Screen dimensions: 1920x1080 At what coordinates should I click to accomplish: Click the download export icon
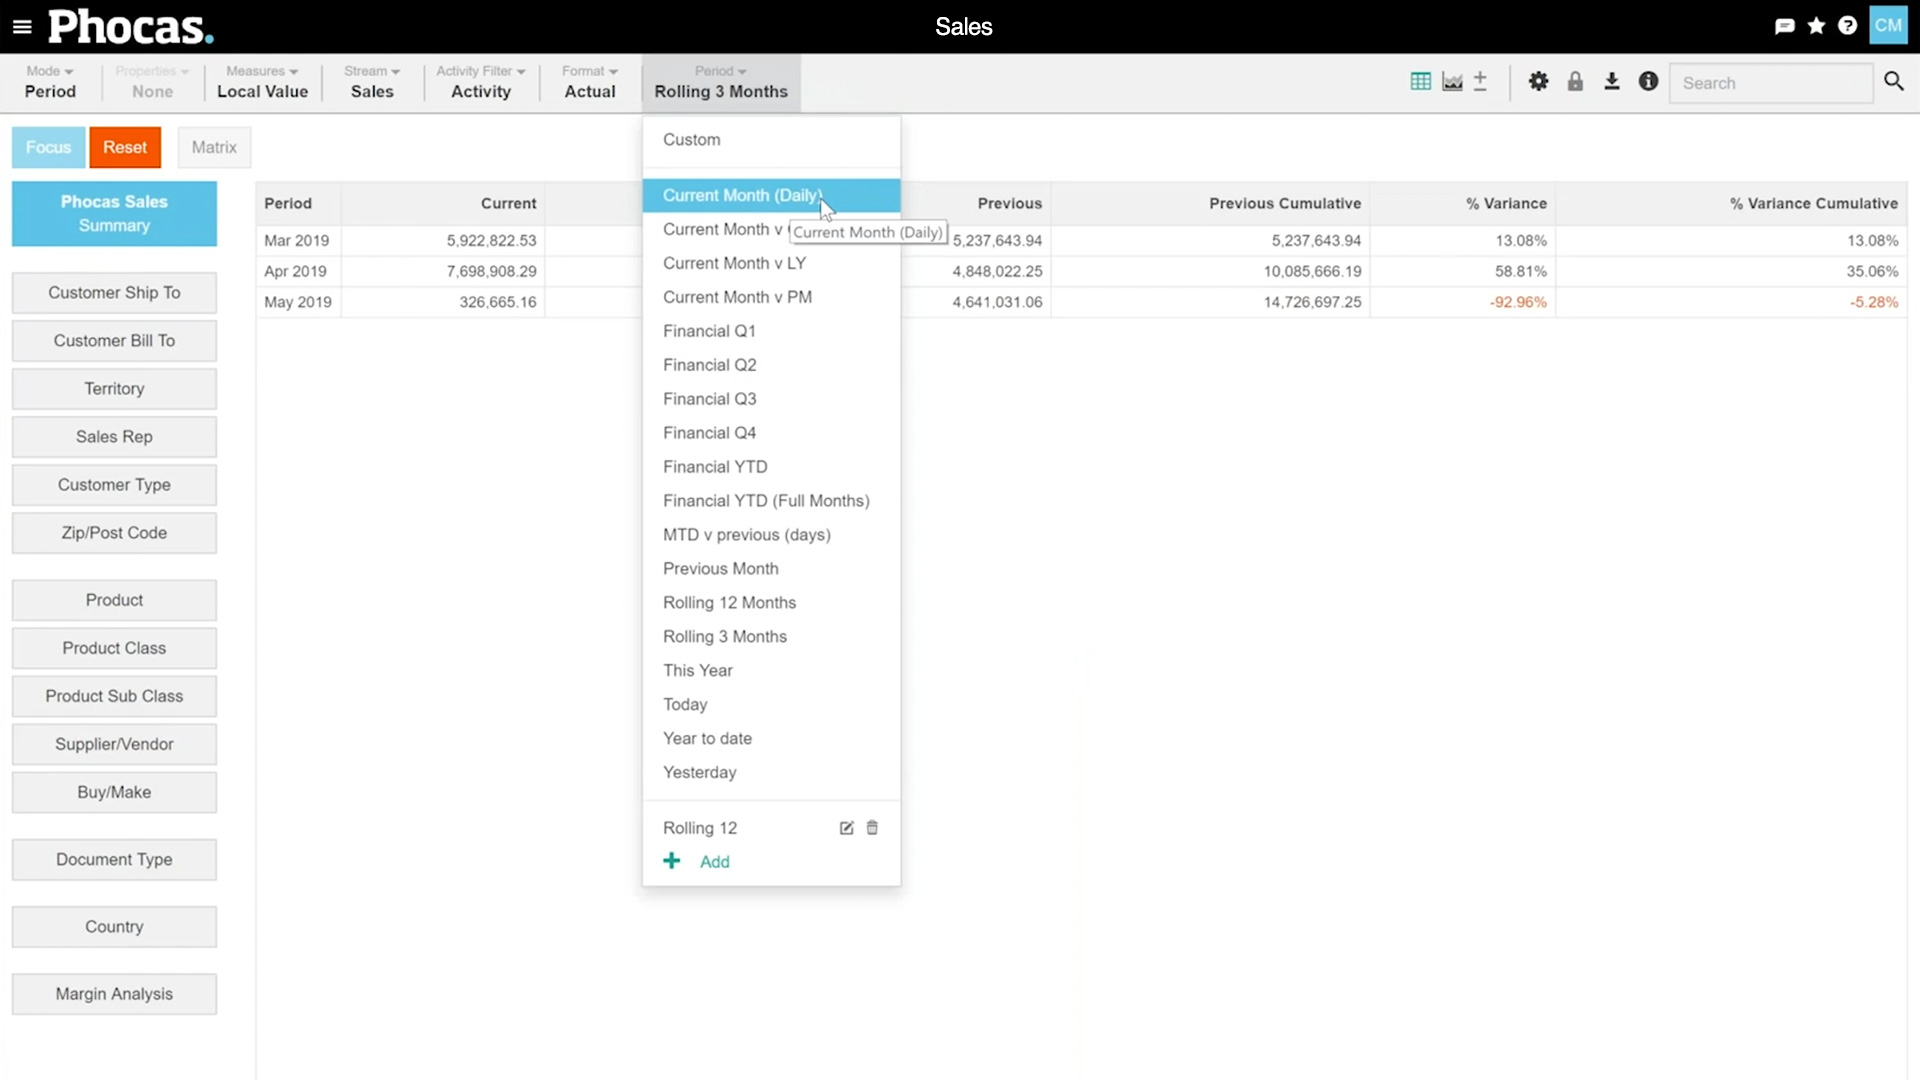pos(1611,82)
